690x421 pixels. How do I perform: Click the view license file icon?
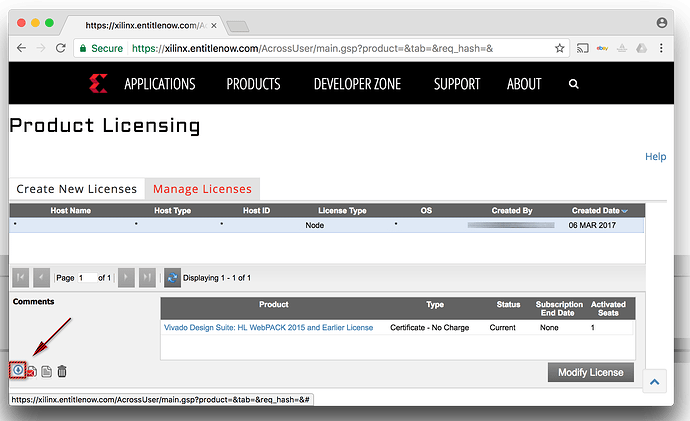point(46,372)
